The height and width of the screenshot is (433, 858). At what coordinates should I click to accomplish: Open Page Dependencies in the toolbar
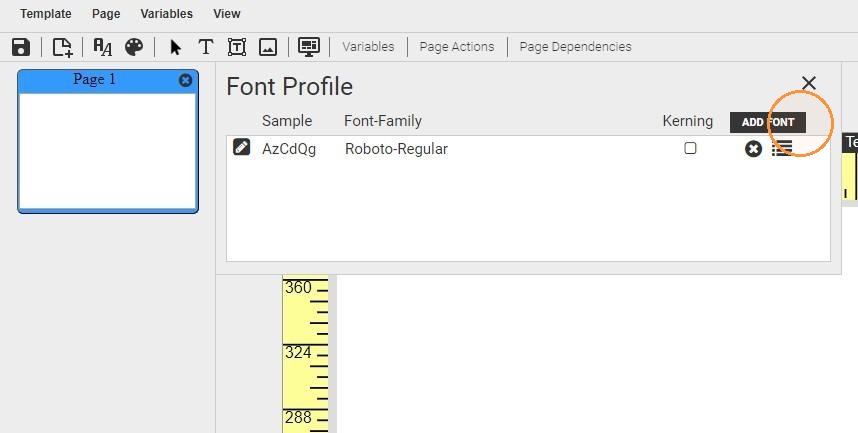click(x=575, y=47)
